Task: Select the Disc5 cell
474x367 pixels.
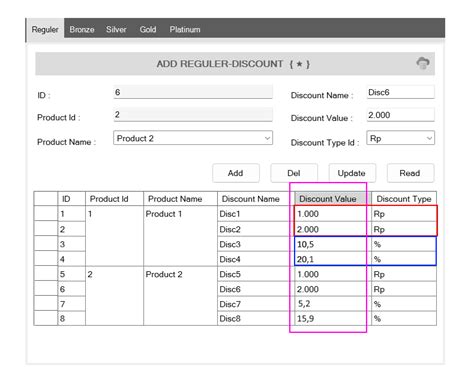Action: click(x=256, y=274)
